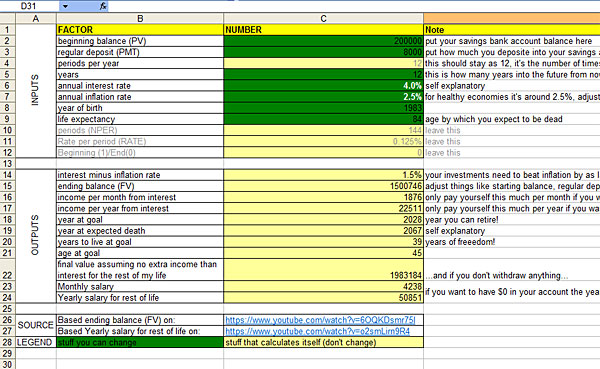Click final value cell 1983184
The height and width of the screenshot is (369, 600).
click(323, 270)
